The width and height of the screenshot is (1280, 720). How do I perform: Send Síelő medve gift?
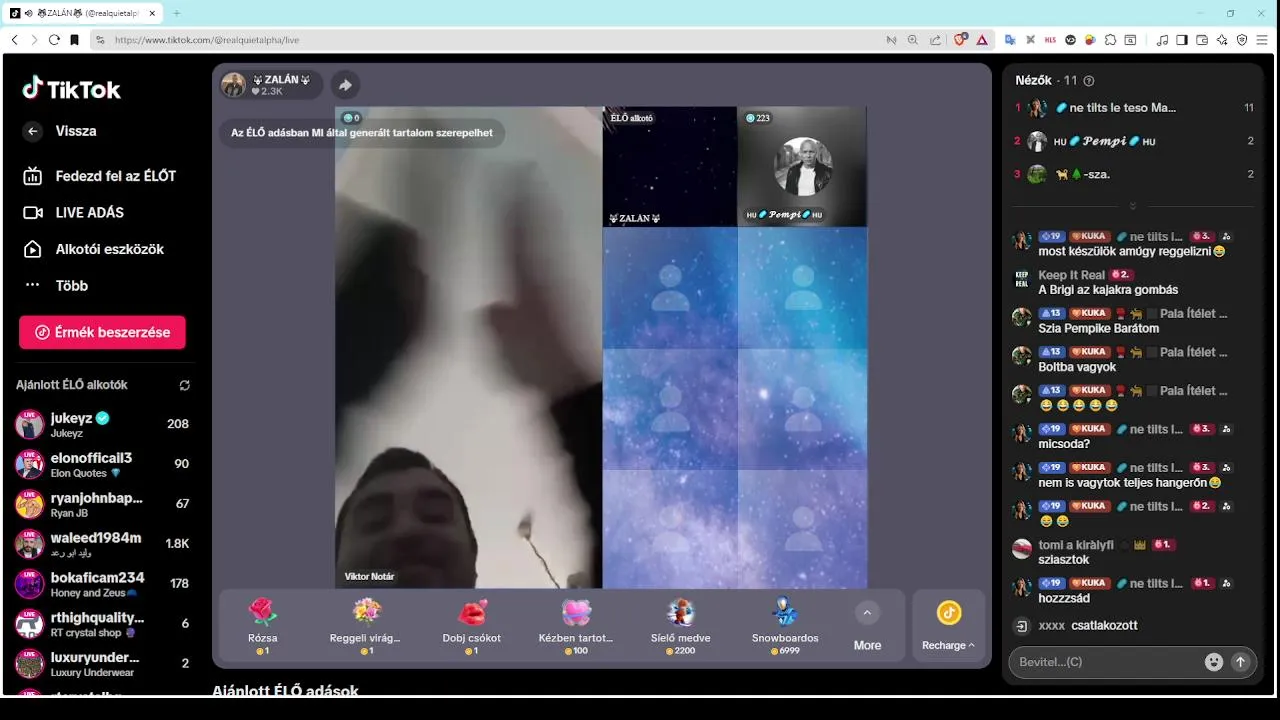point(681,625)
